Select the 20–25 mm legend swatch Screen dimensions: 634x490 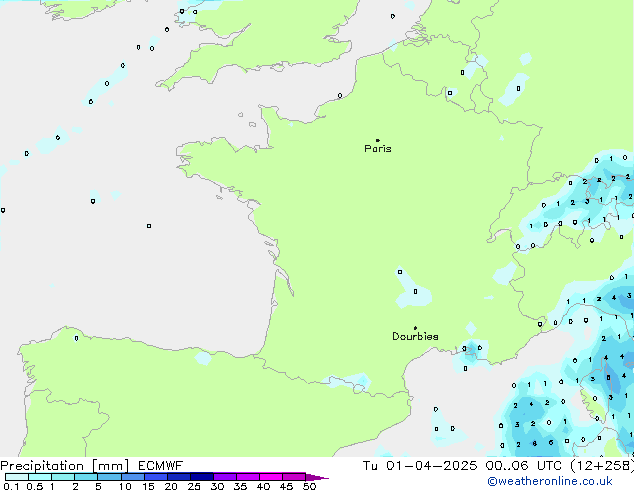pos(178,477)
